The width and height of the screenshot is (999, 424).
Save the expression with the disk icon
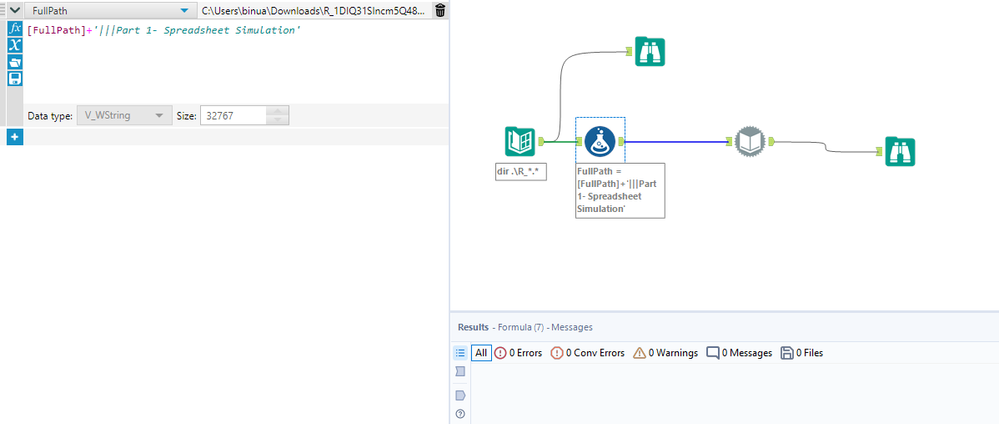(15, 78)
